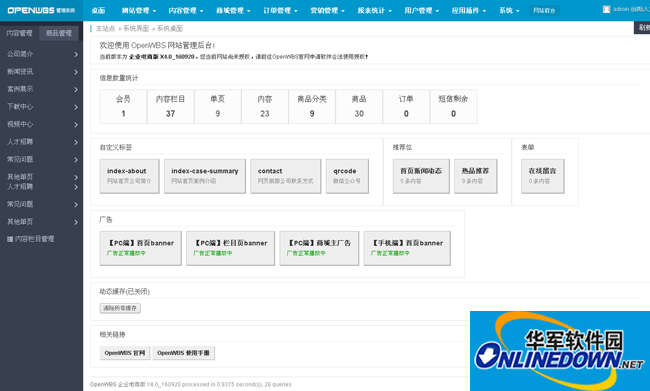Open the 网站管理 dropdown menu
Screen dimensions: 650x391
[139, 10]
